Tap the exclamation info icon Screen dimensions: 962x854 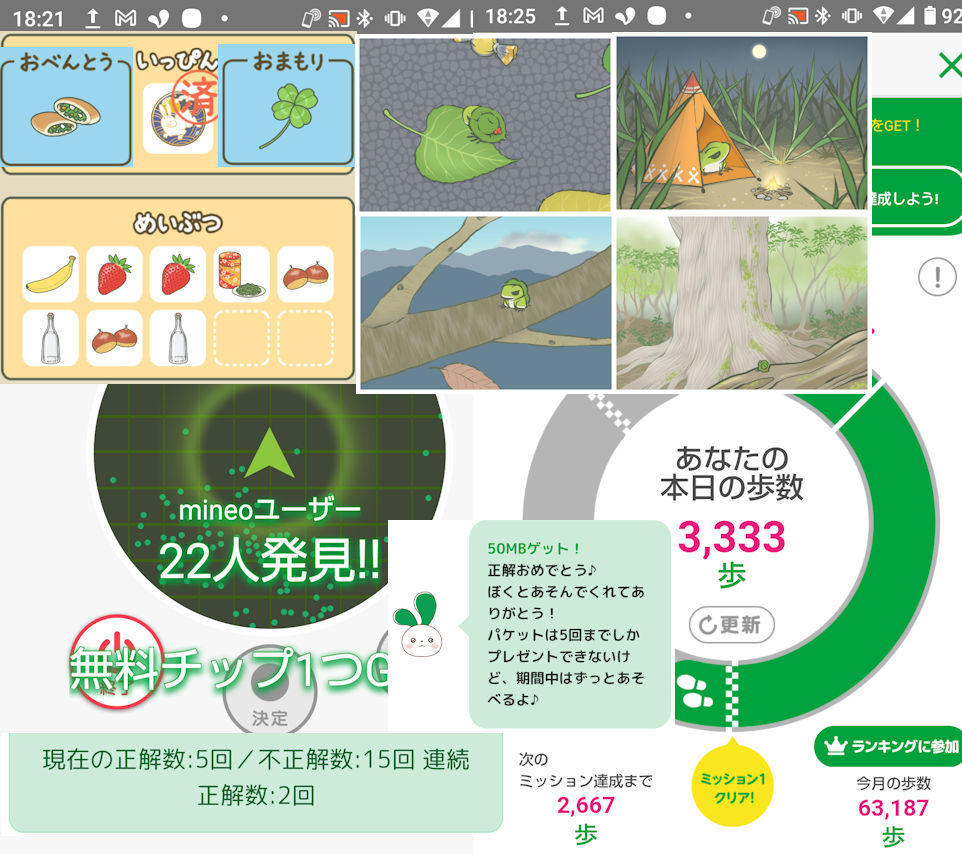[x=937, y=277]
